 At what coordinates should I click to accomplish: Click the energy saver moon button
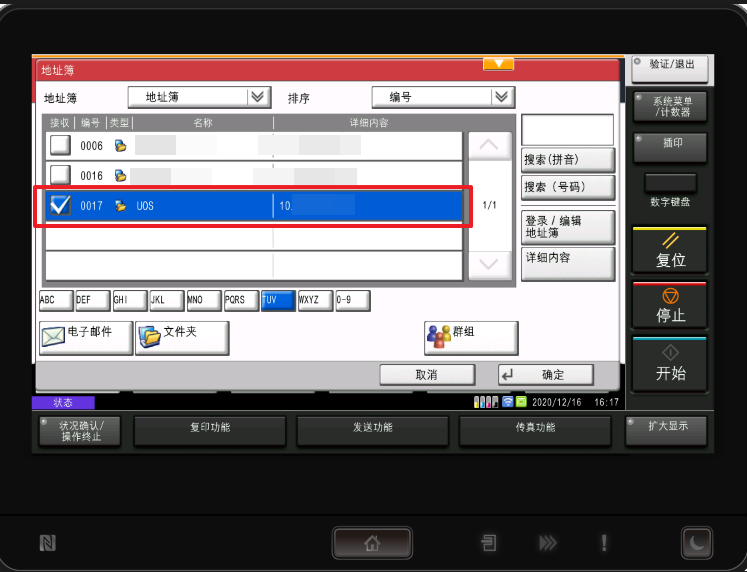click(x=697, y=542)
